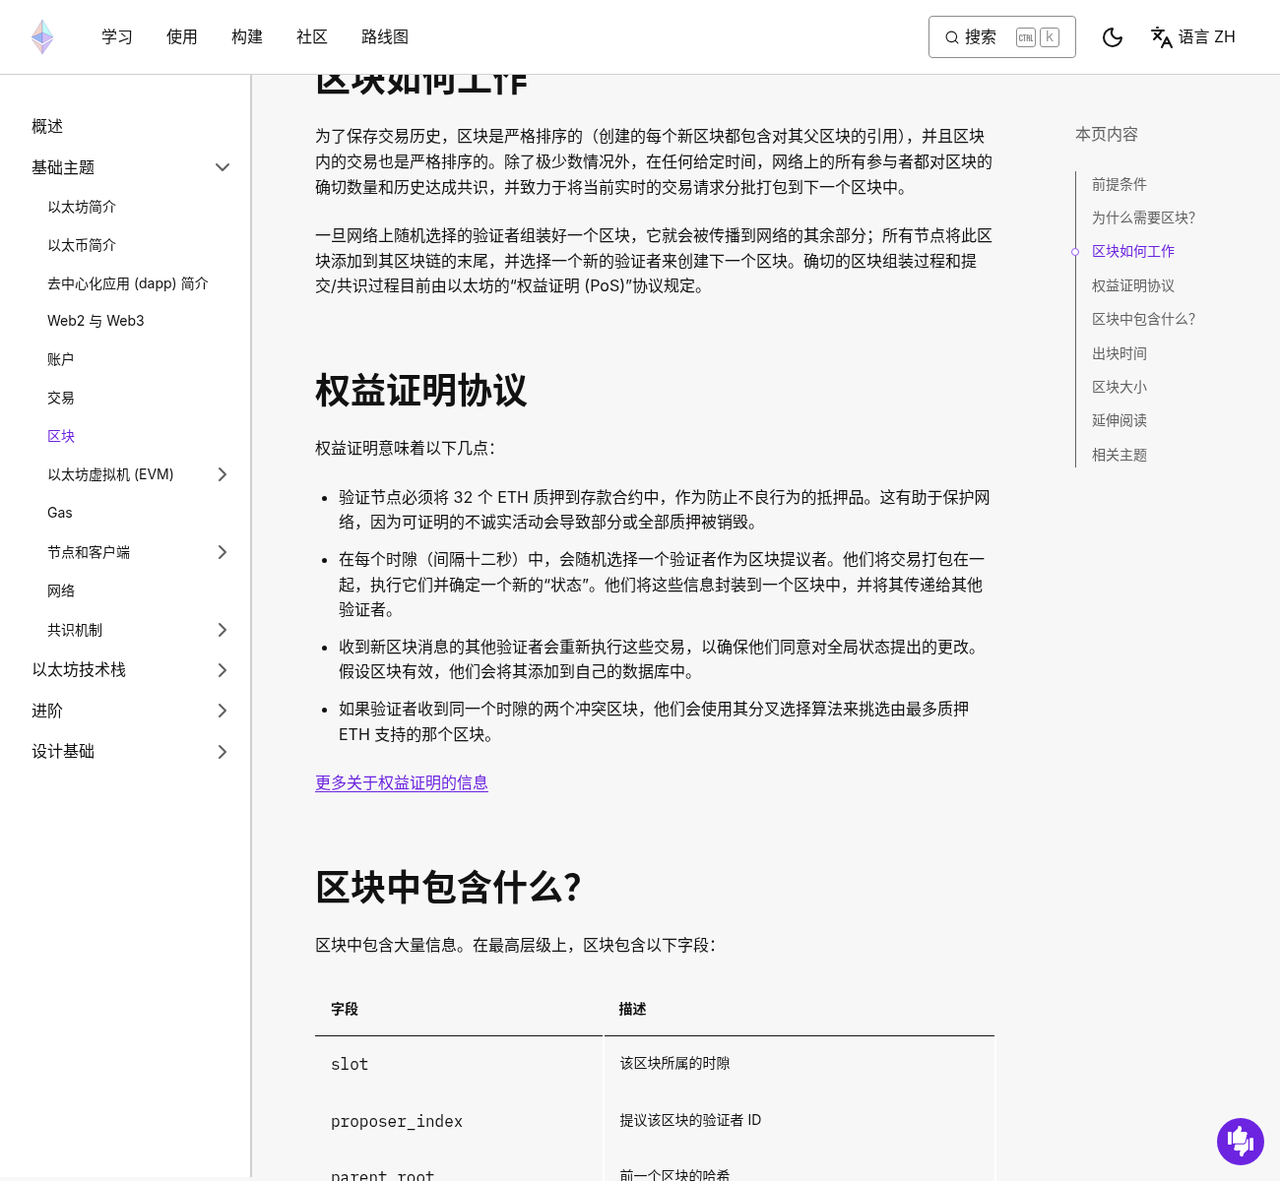Image resolution: width=1280 pixels, height=1181 pixels.
Task: Open Gas sidebar page
Action: pos(60,513)
